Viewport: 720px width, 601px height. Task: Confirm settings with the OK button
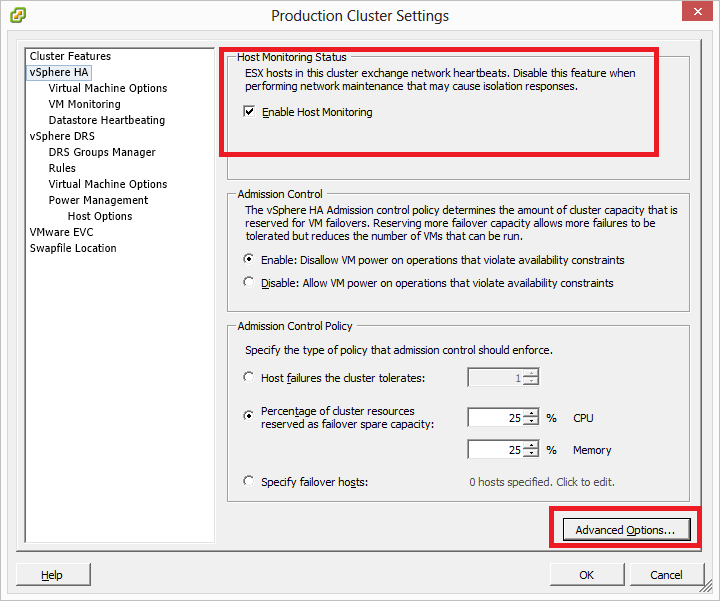point(587,575)
